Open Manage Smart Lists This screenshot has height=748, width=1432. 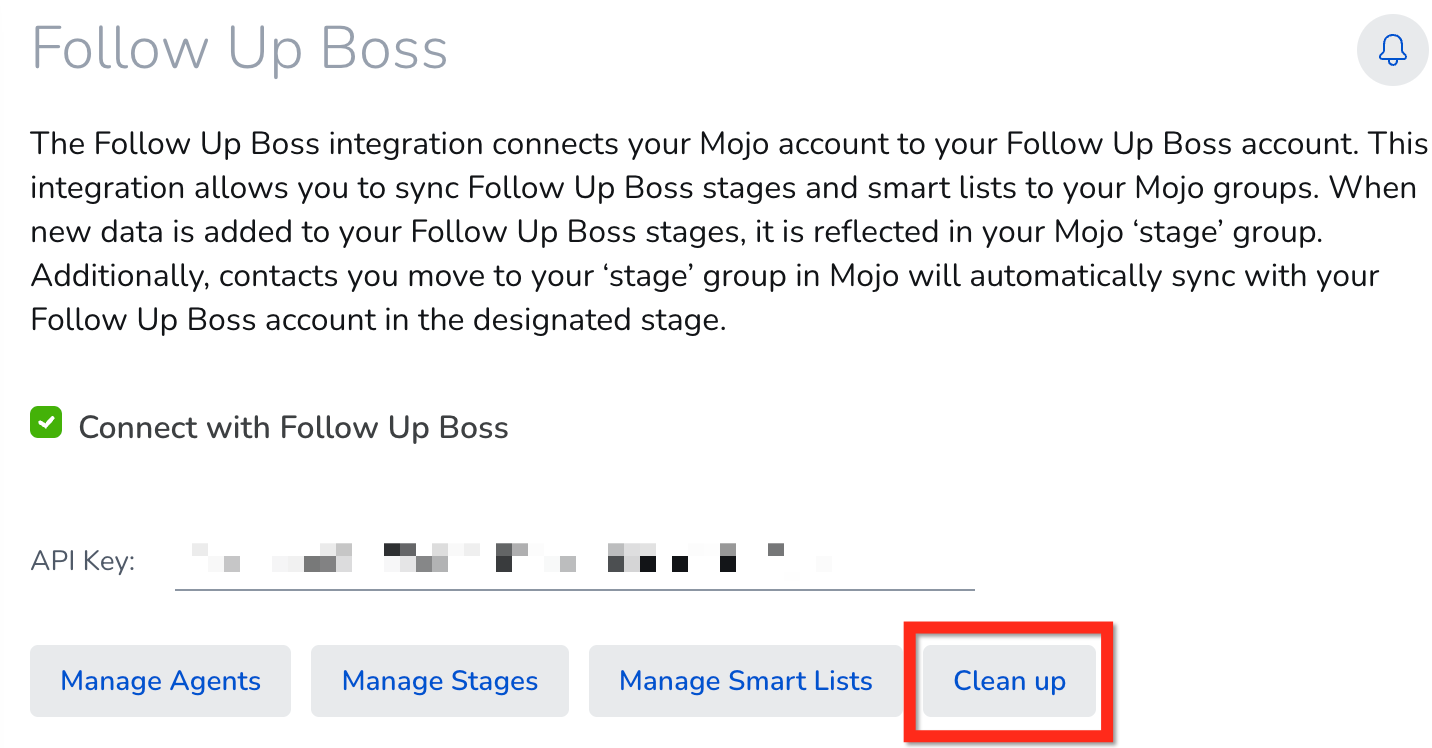(746, 681)
